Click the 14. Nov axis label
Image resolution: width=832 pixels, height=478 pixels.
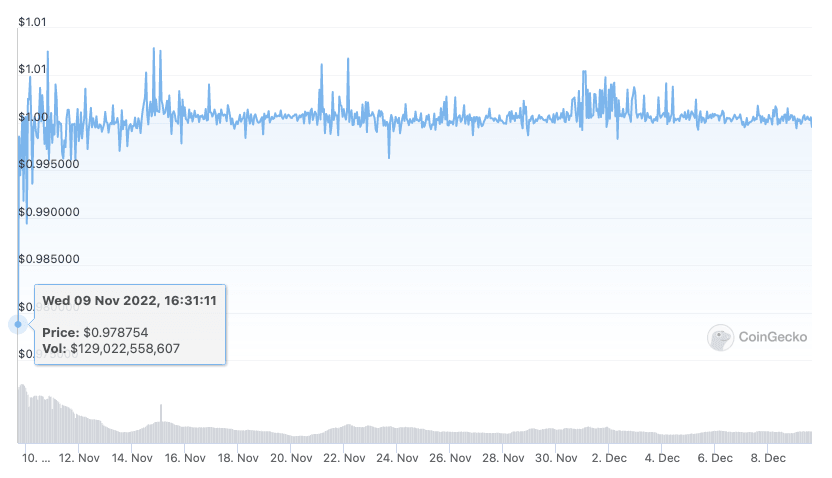click(x=132, y=458)
